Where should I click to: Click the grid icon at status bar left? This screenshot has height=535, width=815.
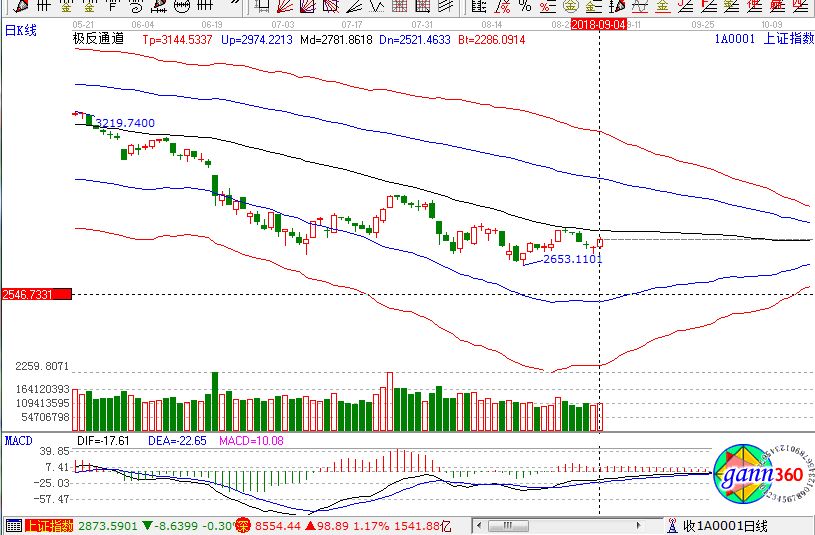(x=12, y=526)
